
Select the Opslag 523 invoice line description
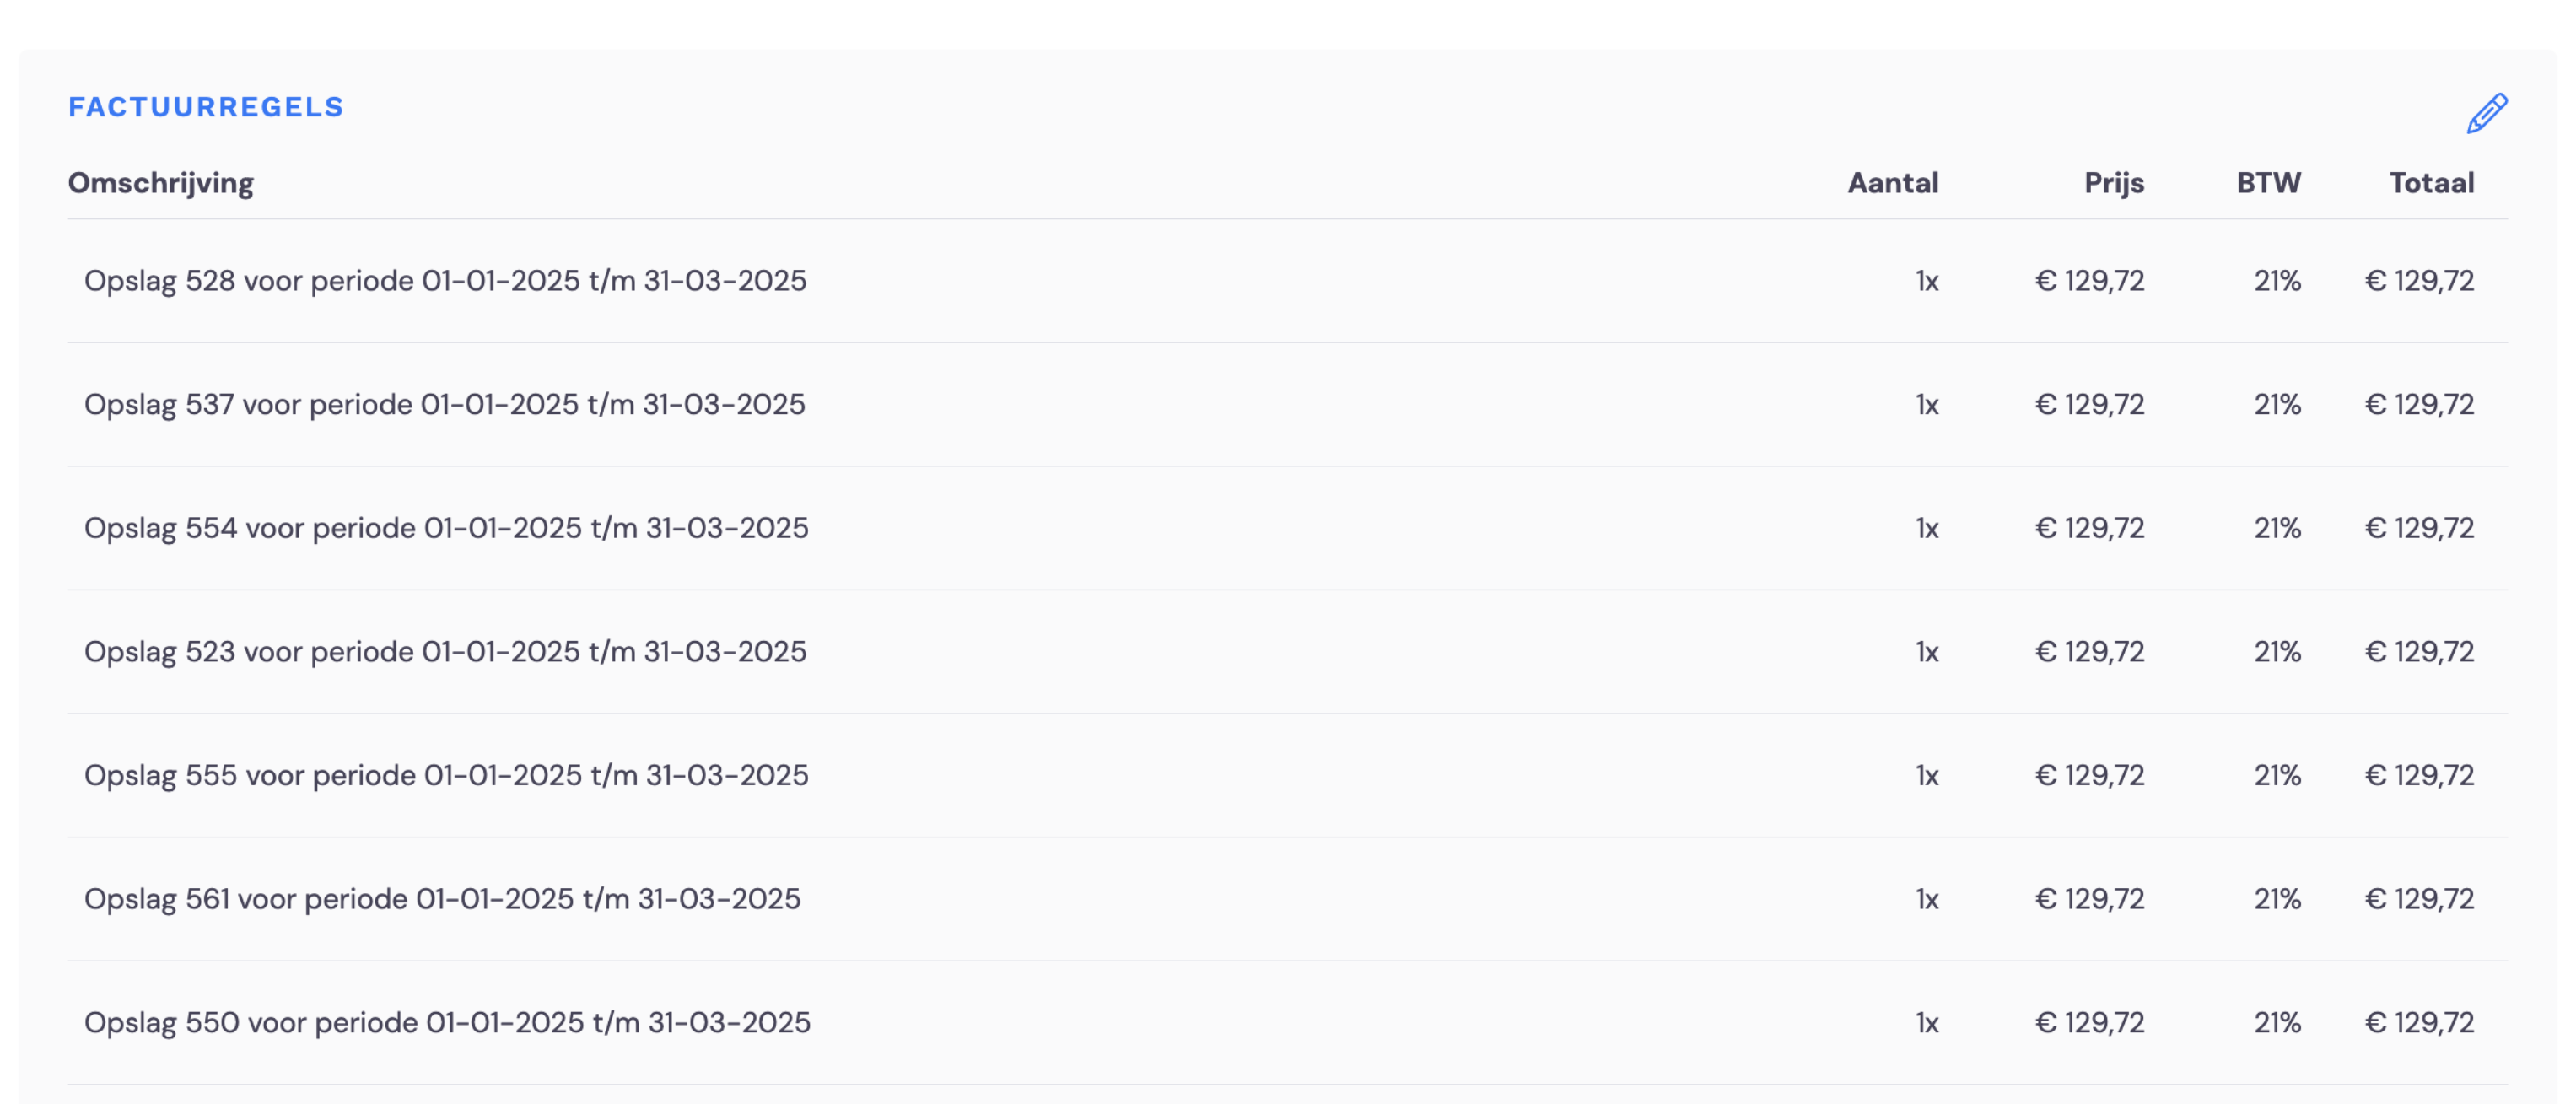(x=445, y=652)
